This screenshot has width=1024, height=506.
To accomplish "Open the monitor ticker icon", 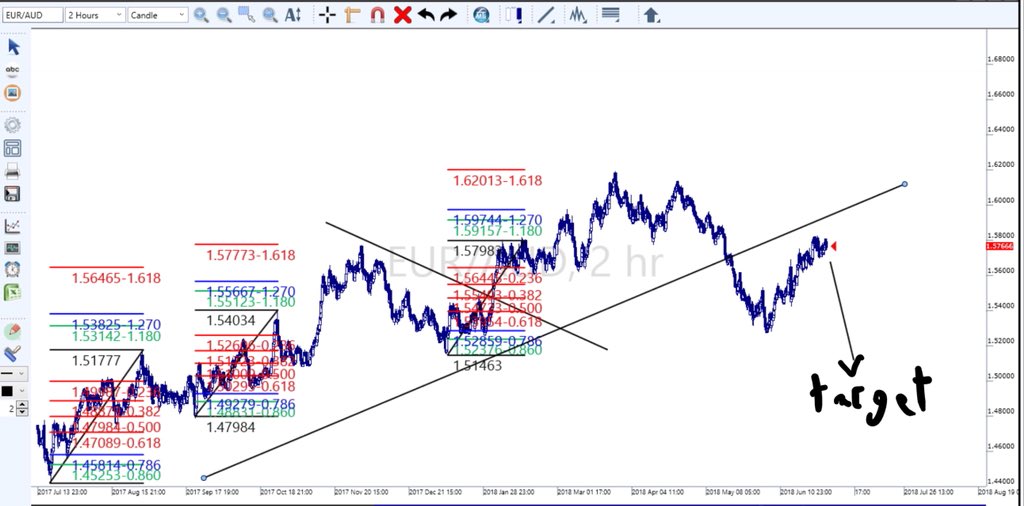I will (x=12, y=248).
